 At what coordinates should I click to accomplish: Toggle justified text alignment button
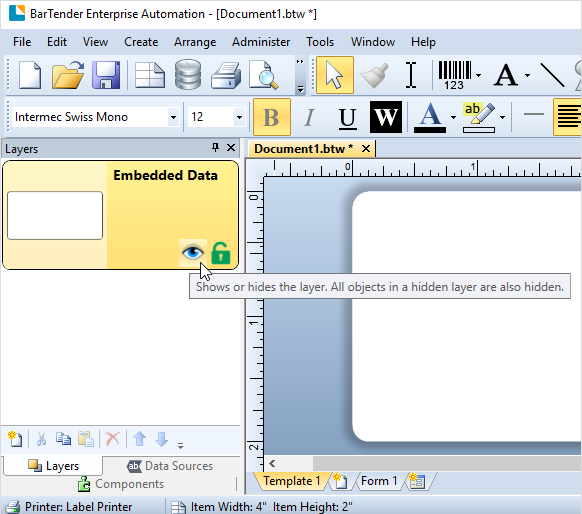click(568, 117)
